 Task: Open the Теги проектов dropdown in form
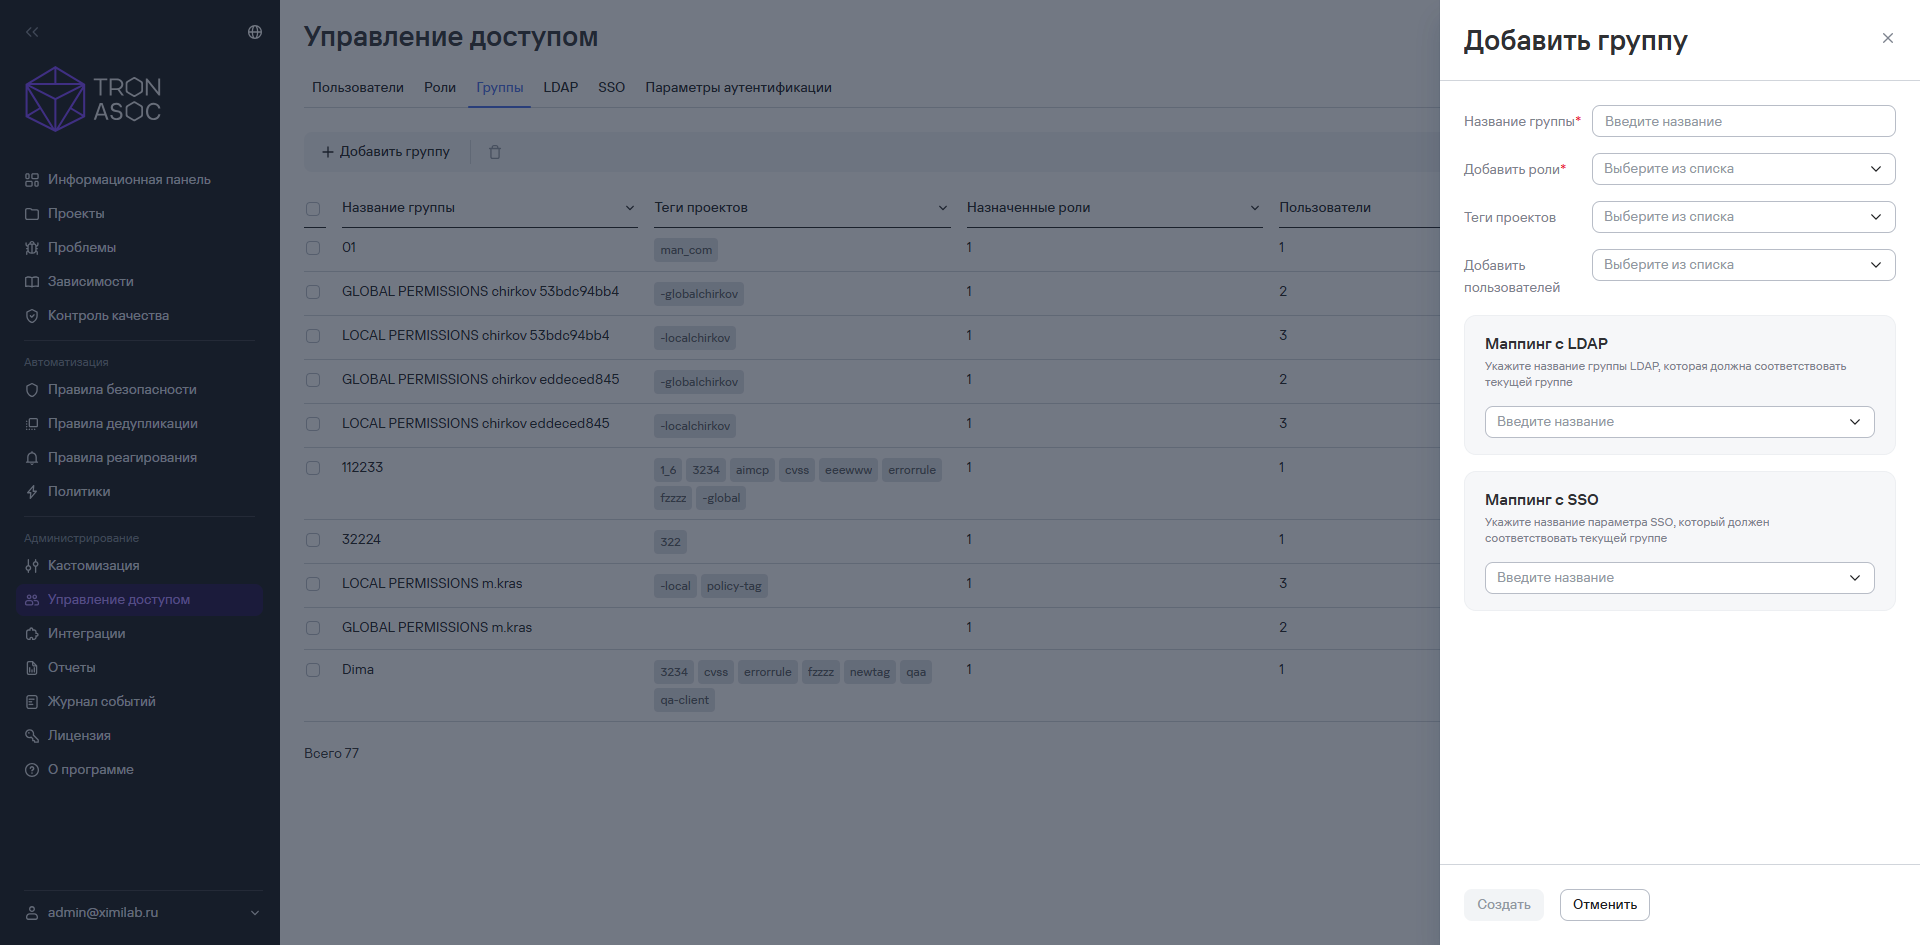point(1743,217)
